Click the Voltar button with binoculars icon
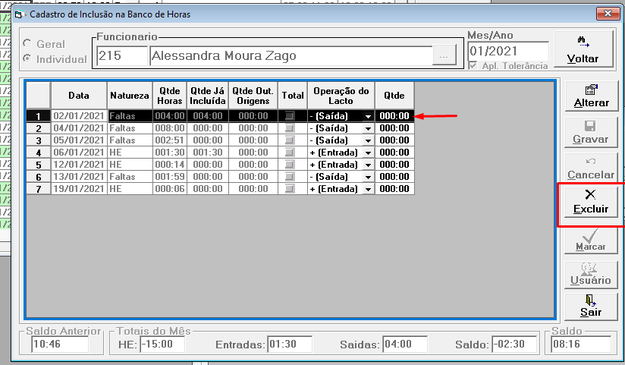Viewport: 625px width, 365px height. coord(583,50)
